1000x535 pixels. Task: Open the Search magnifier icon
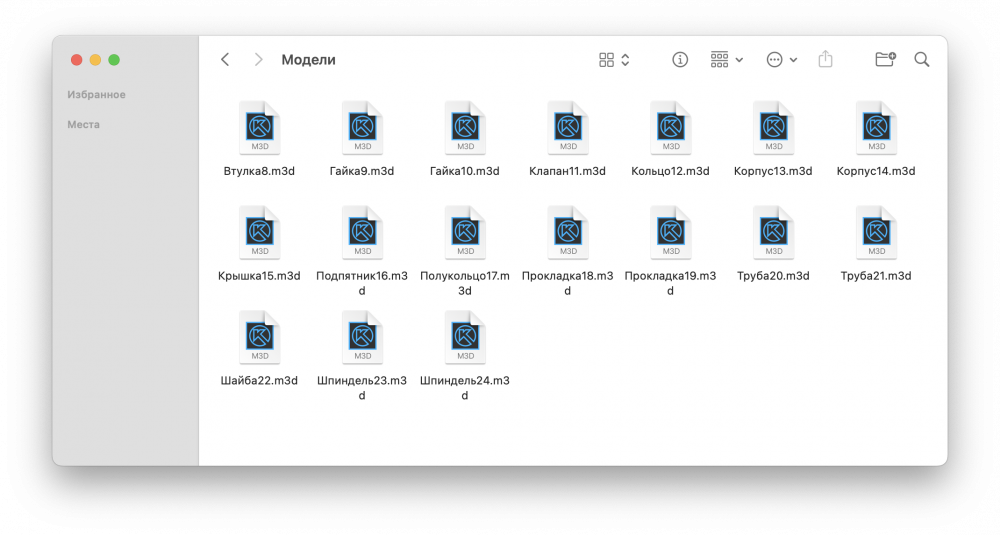click(922, 60)
